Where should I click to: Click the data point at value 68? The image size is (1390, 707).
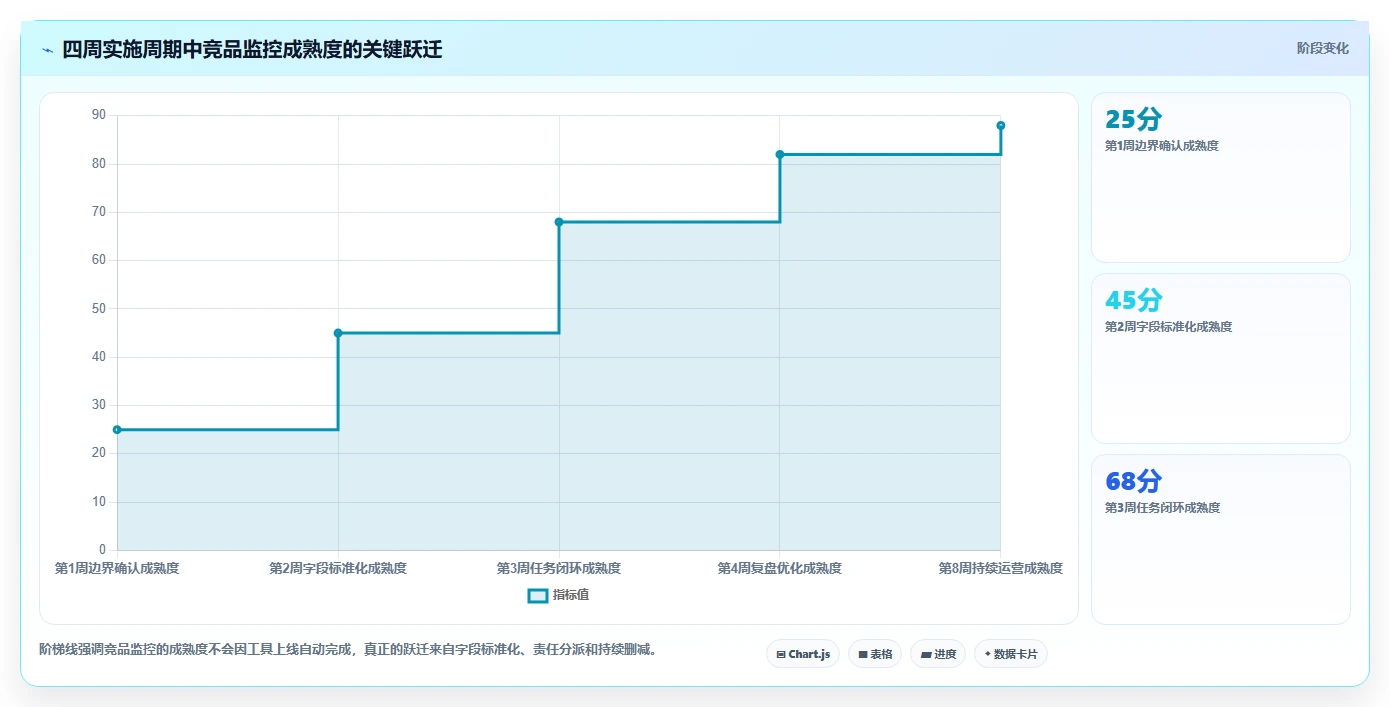[x=559, y=222]
